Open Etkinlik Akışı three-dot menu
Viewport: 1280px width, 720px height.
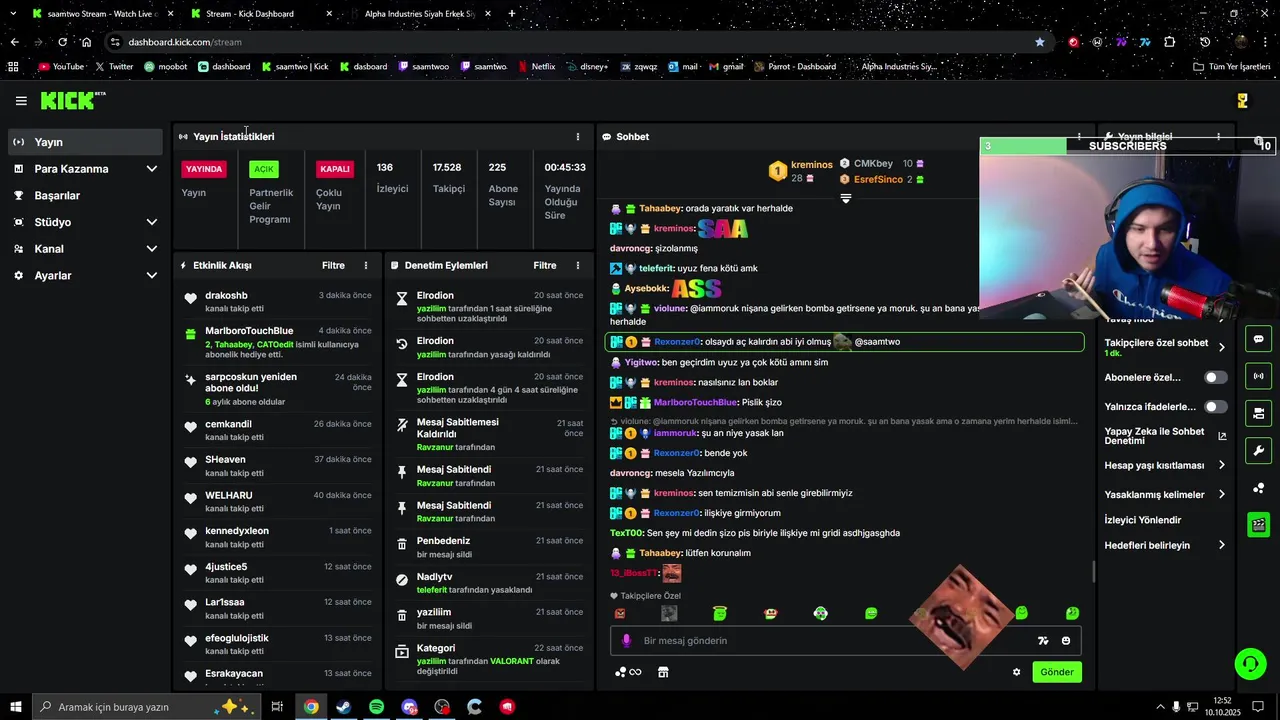(366, 266)
